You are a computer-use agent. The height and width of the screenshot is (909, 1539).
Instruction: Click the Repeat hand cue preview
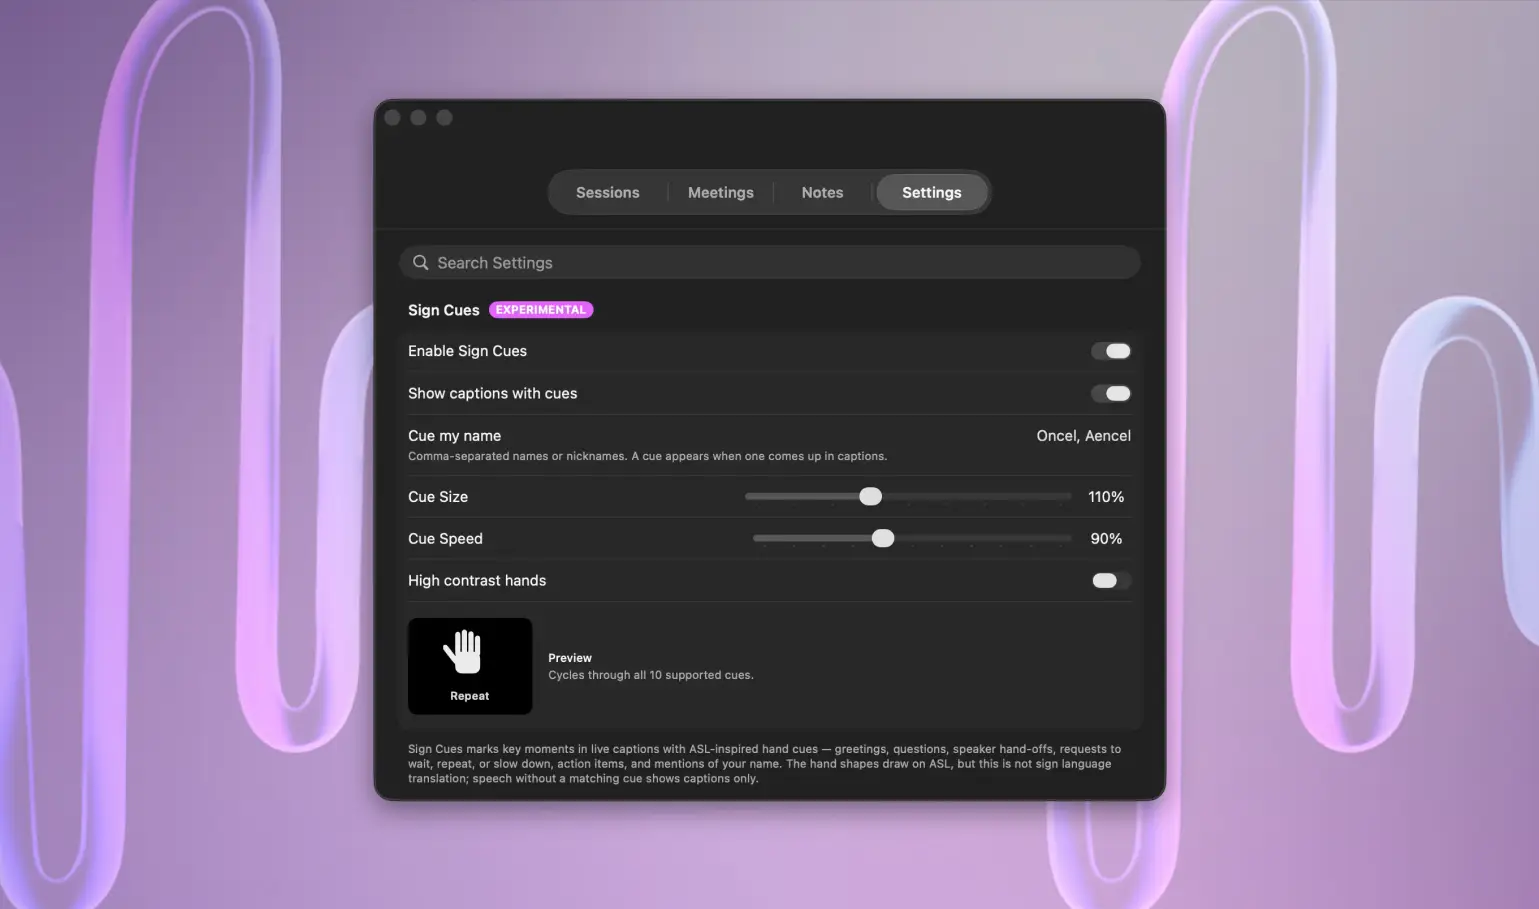(470, 666)
